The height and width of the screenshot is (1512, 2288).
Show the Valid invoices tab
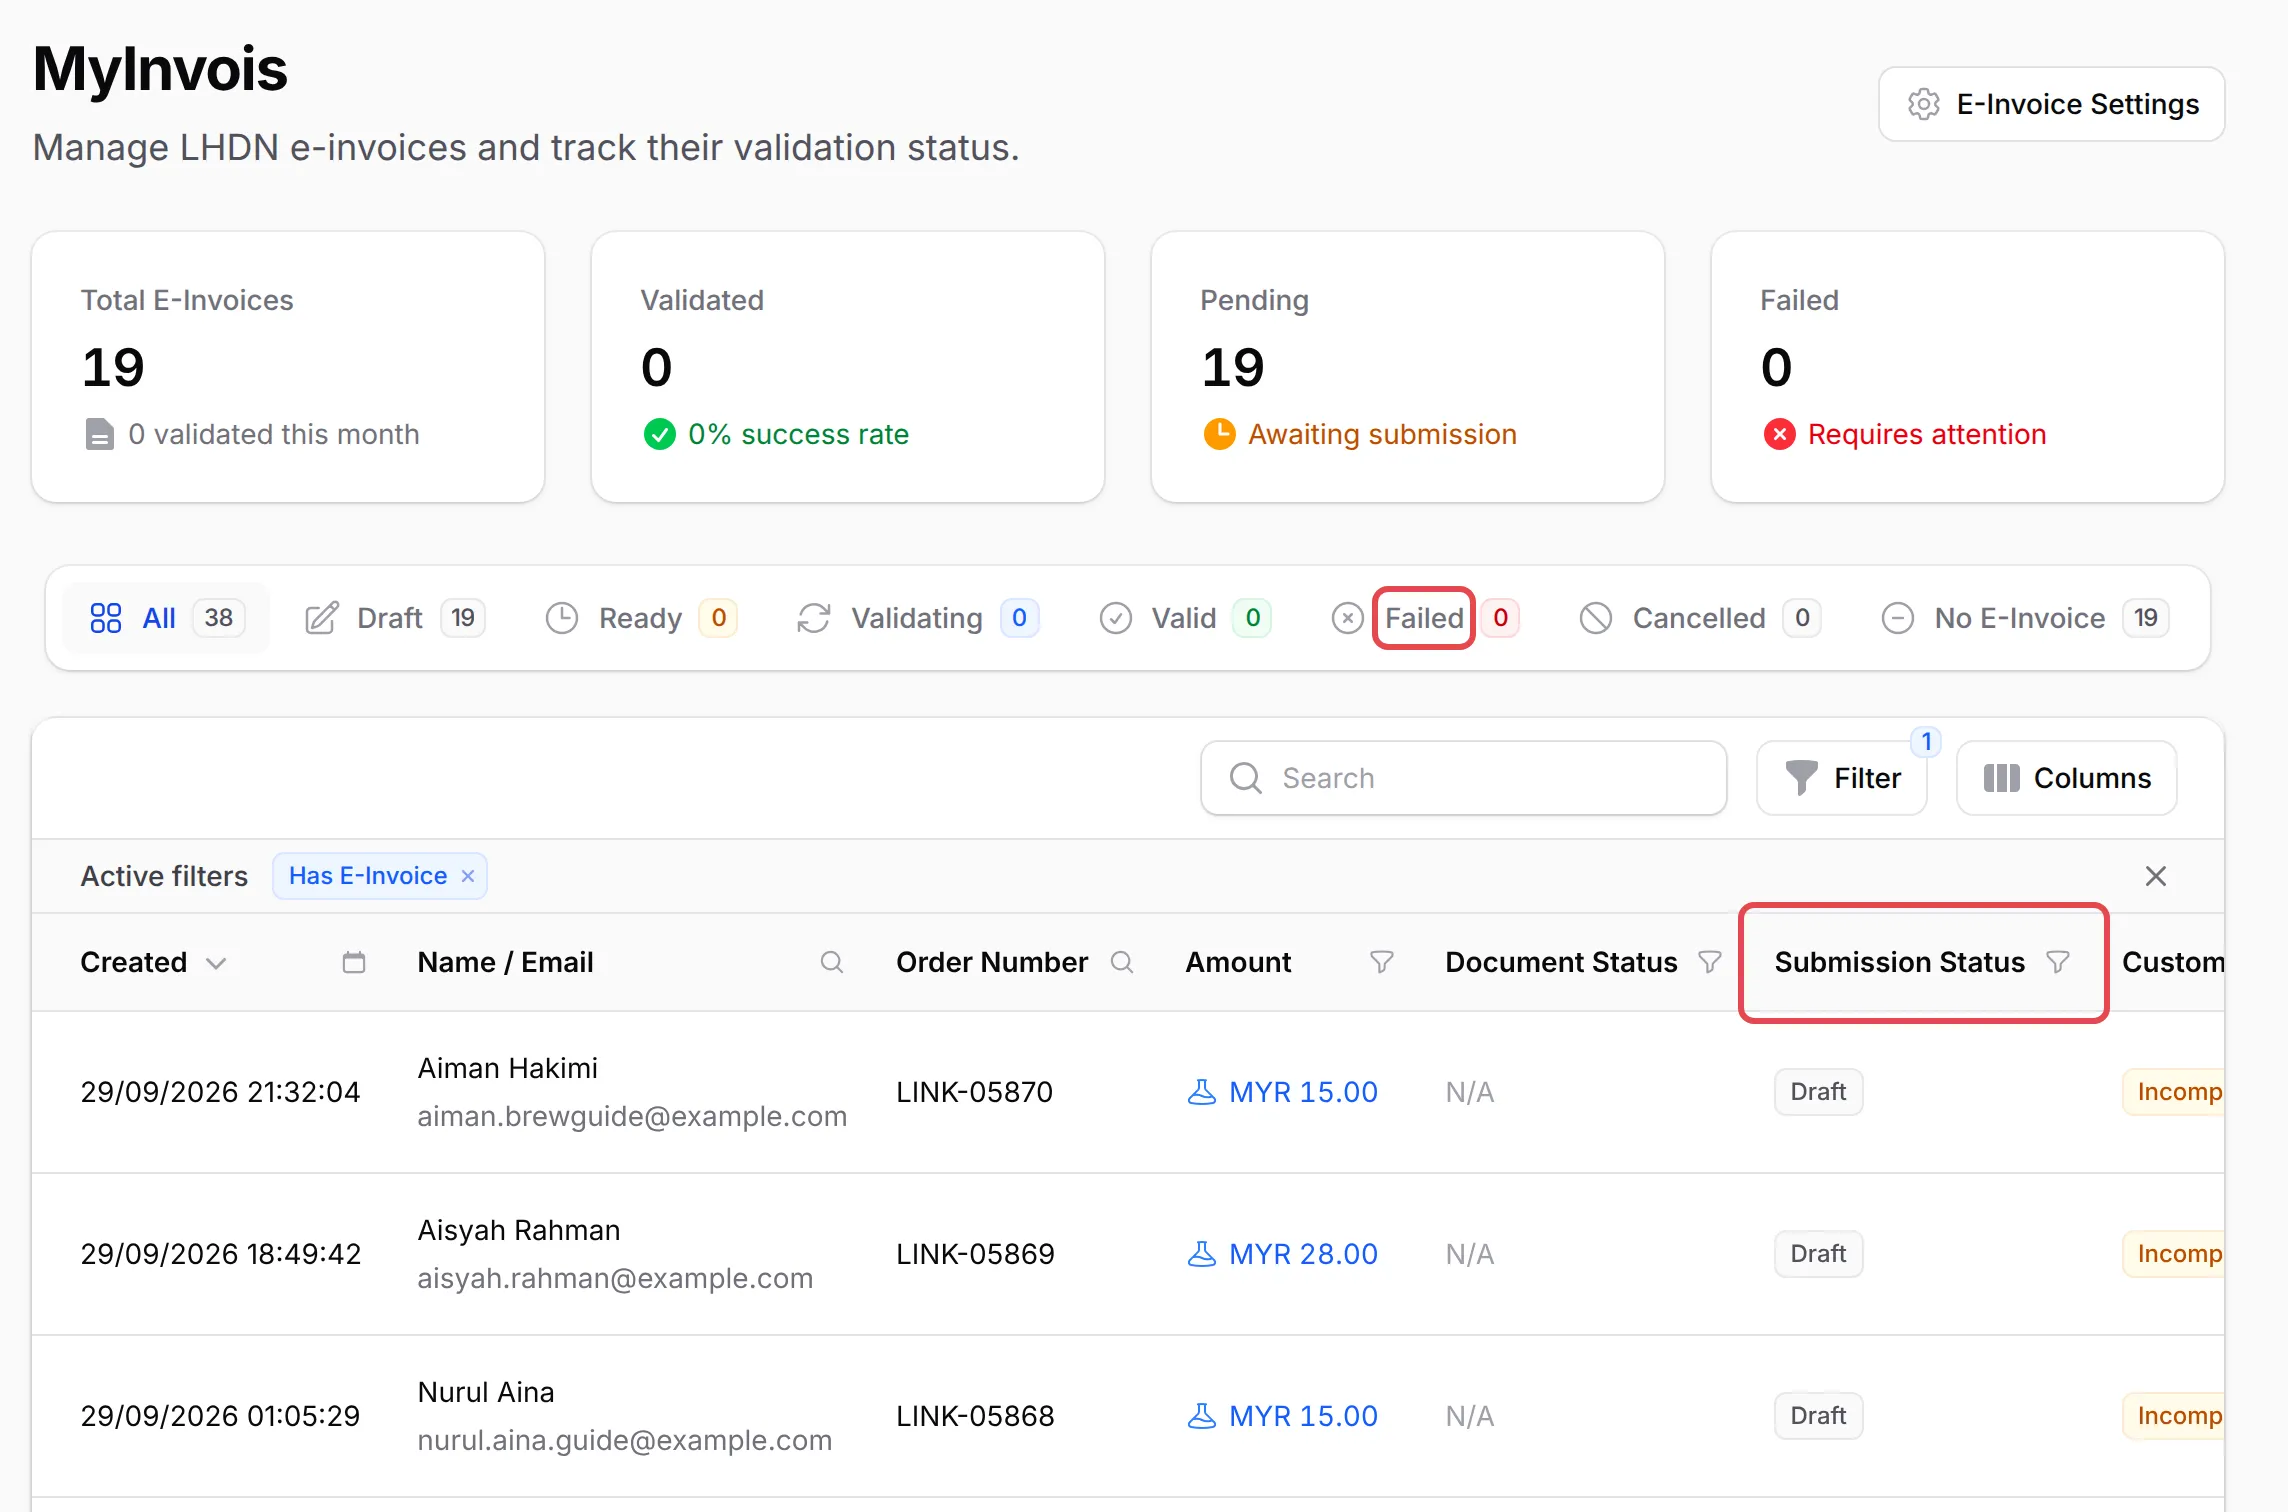pos(1185,618)
